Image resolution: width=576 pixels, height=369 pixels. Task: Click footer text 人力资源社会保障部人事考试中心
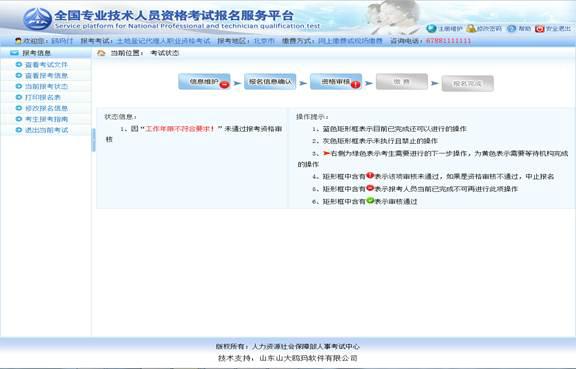click(306, 347)
